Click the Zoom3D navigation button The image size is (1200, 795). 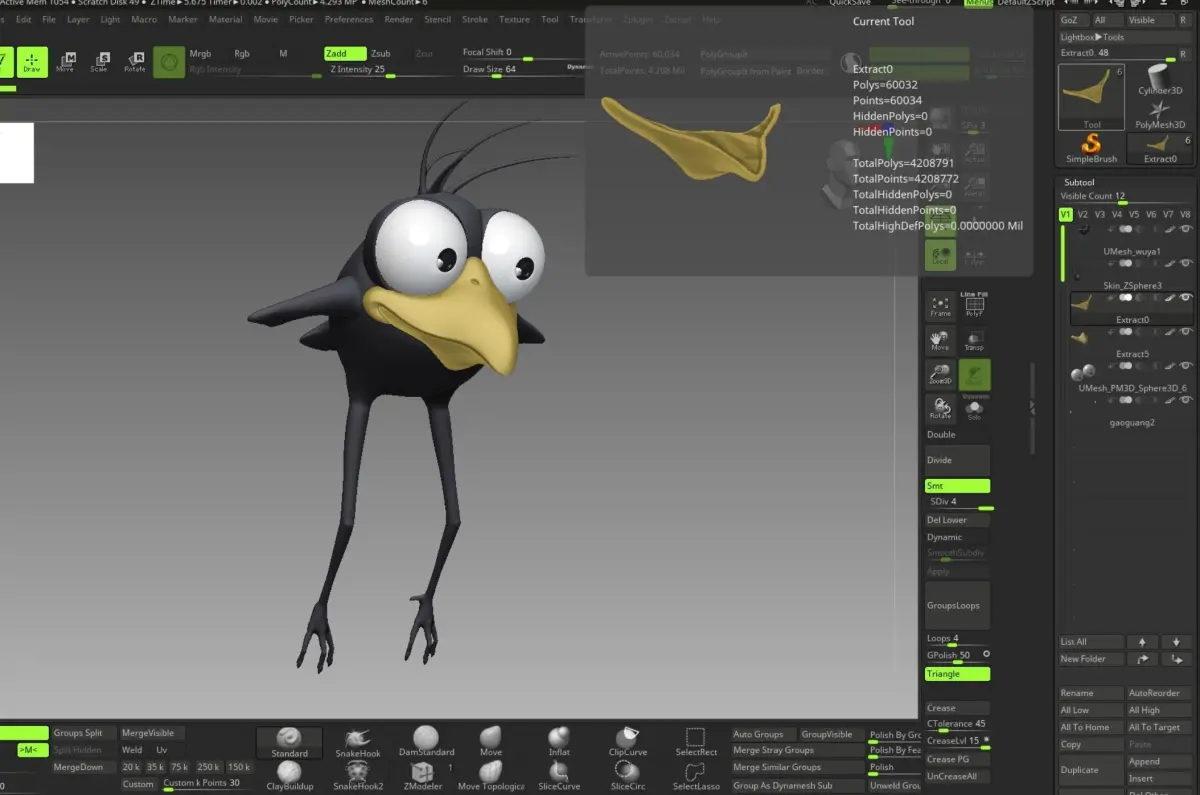pos(940,374)
